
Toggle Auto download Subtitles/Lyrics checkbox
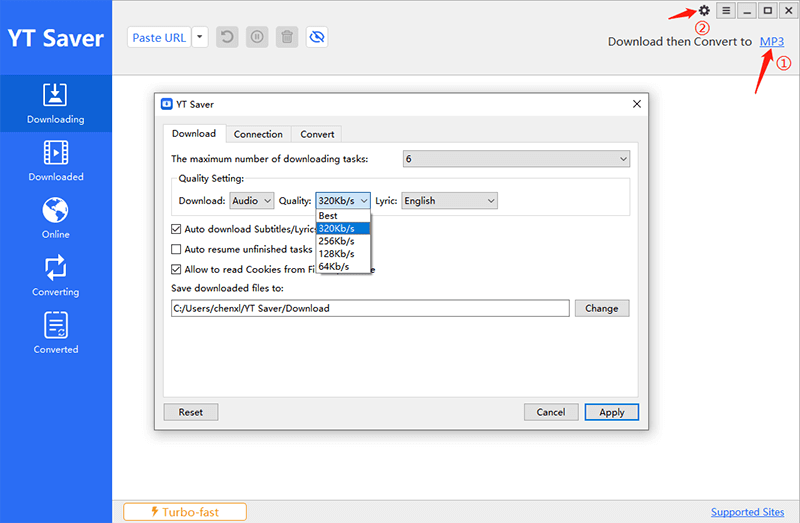coord(176,229)
